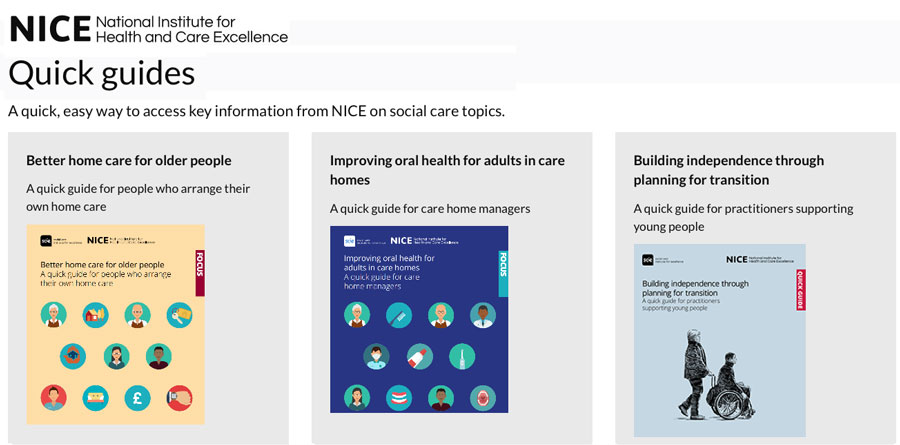This screenshot has height=445, width=900.
Task: Click the dentures icon on the oral health cover
Action: (x=399, y=397)
